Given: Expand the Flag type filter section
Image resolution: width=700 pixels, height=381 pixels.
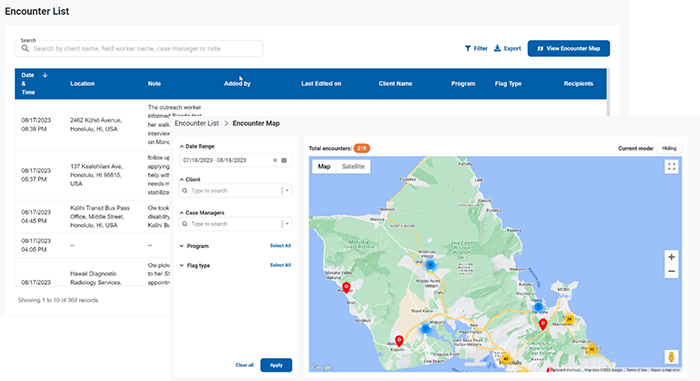Looking at the screenshot, I should pos(182,265).
